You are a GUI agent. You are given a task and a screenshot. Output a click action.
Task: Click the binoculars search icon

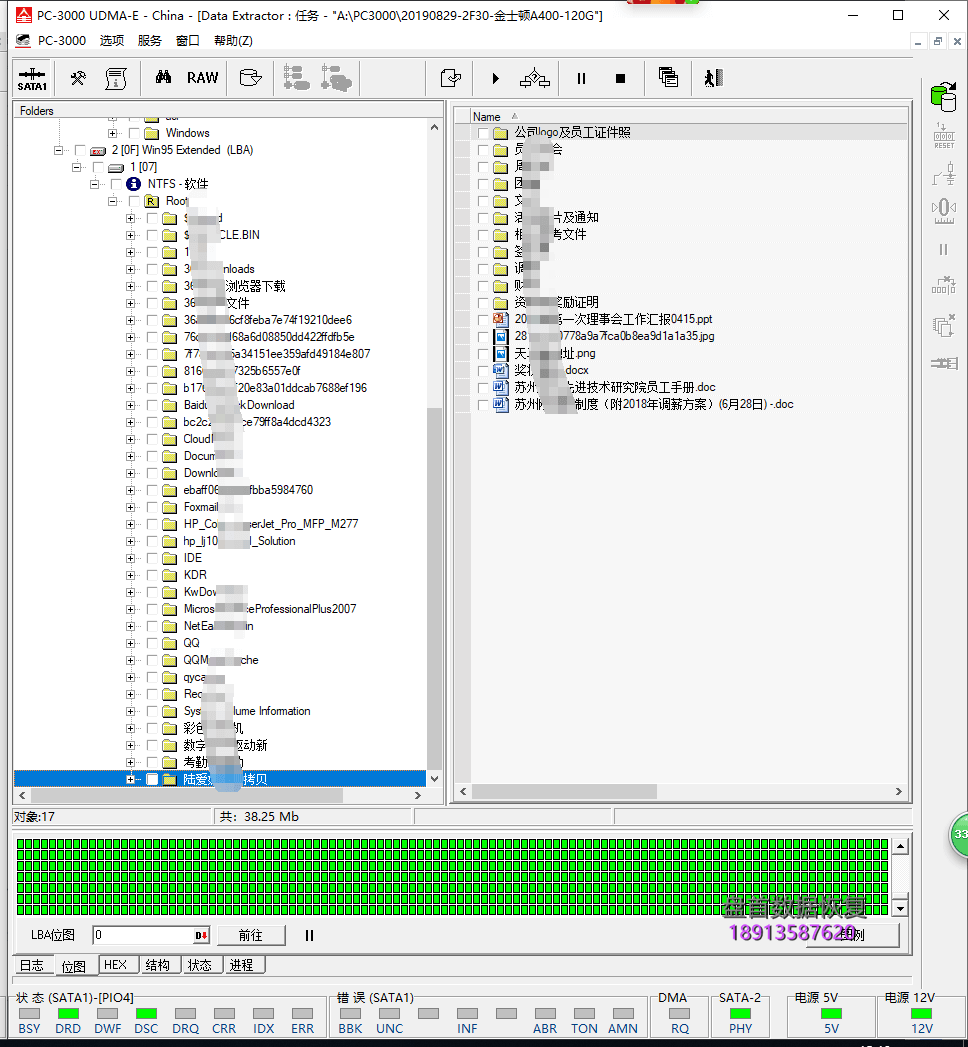[x=163, y=78]
